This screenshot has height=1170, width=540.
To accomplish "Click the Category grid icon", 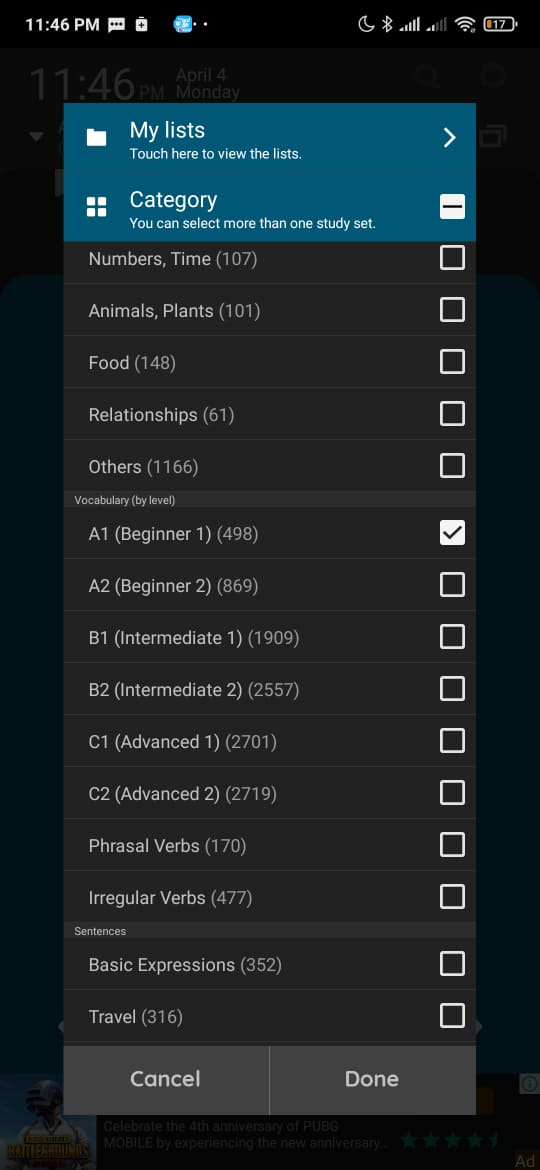I will click(x=96, y=207).
